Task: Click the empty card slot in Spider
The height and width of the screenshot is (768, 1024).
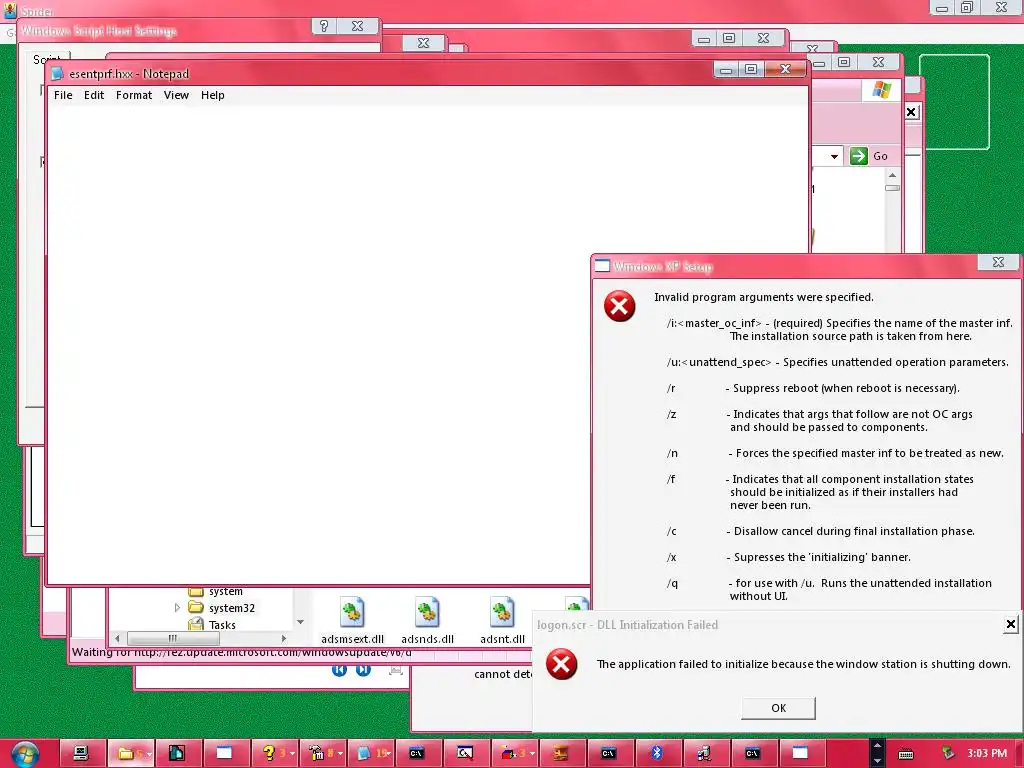Action: tap(954, 102)
